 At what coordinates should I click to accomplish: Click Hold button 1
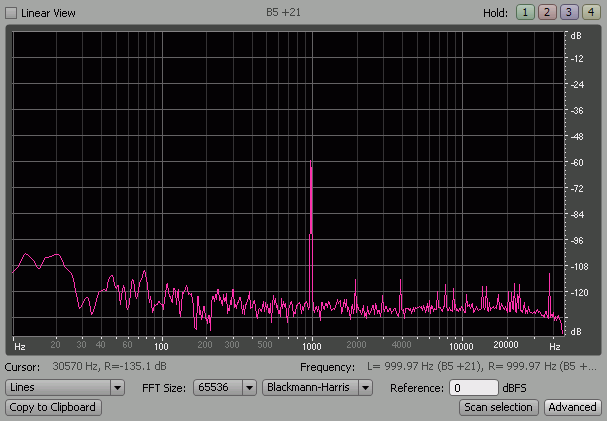525,12
